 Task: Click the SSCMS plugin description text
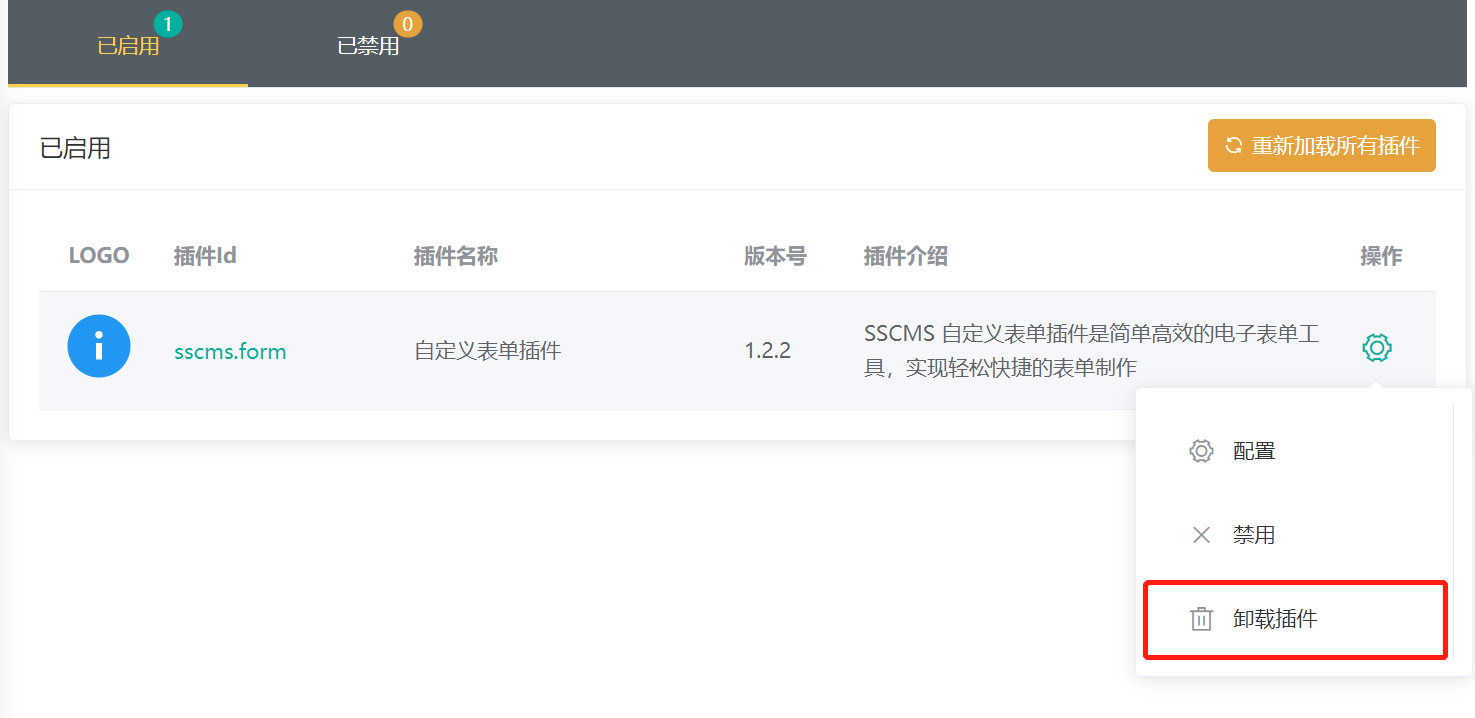click(x=1091, y=351)
